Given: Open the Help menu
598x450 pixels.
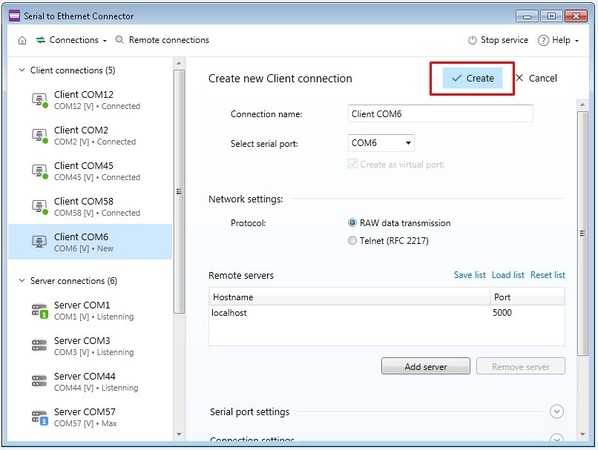Looking at the screenshot, I should 558,40.
